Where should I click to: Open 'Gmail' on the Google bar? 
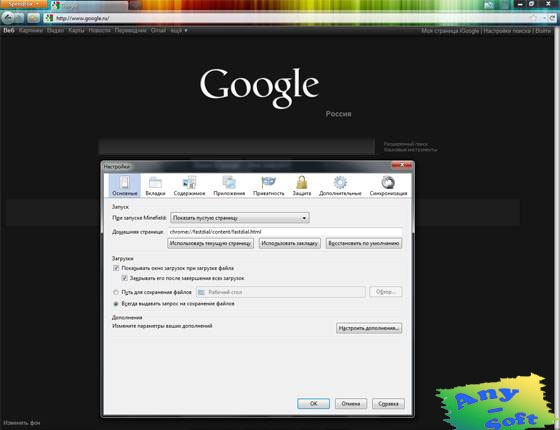158,31
